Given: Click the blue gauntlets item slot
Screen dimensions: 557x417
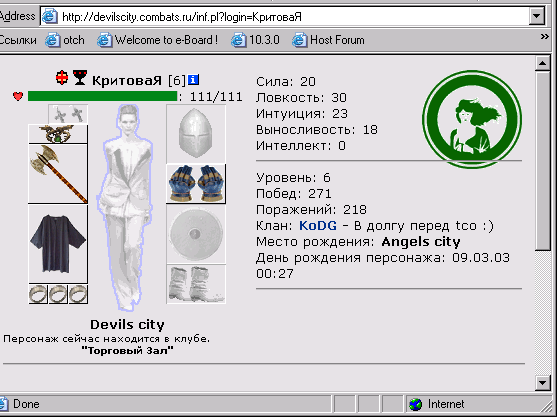Looking at the screenshot, I should (196, 184).
